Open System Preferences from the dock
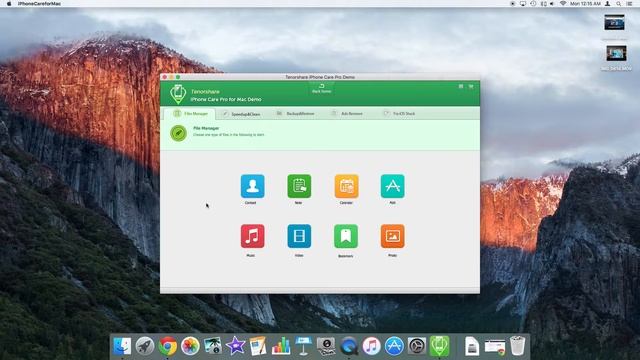This screenshot has height=360, width=640. tap(417, 346)
